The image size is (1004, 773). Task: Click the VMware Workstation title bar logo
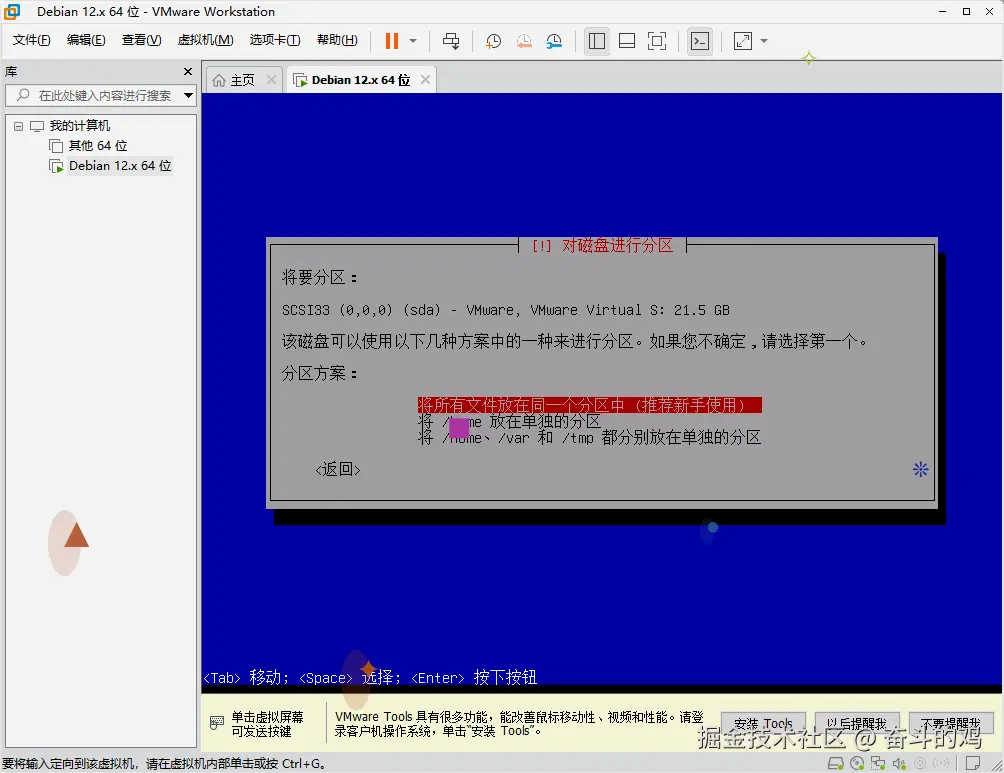click(12, 12)
